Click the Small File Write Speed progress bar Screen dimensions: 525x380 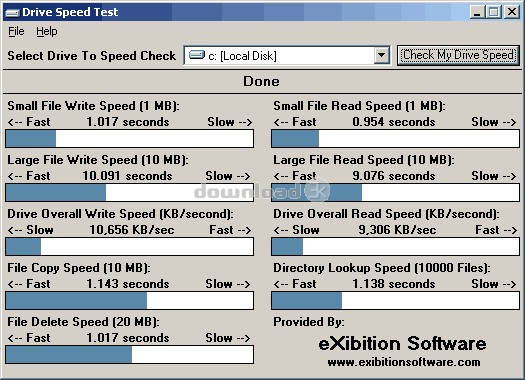pos(130,139)
